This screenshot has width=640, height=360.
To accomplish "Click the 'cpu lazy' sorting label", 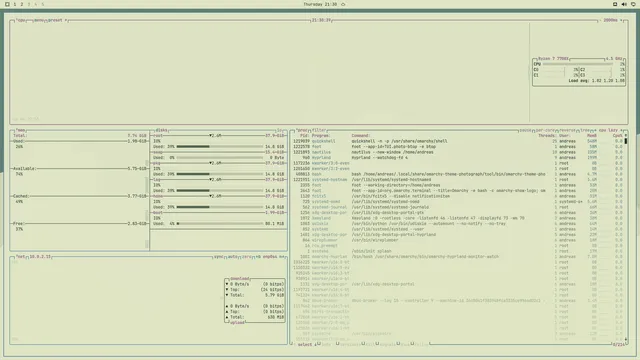I will (x=608, y=130).
